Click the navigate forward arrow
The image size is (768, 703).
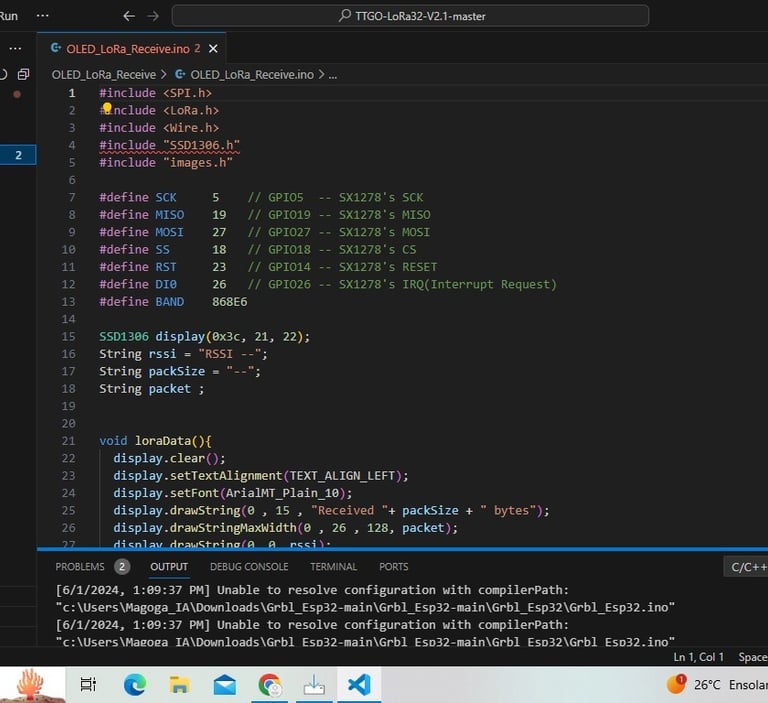pos(153,16)
